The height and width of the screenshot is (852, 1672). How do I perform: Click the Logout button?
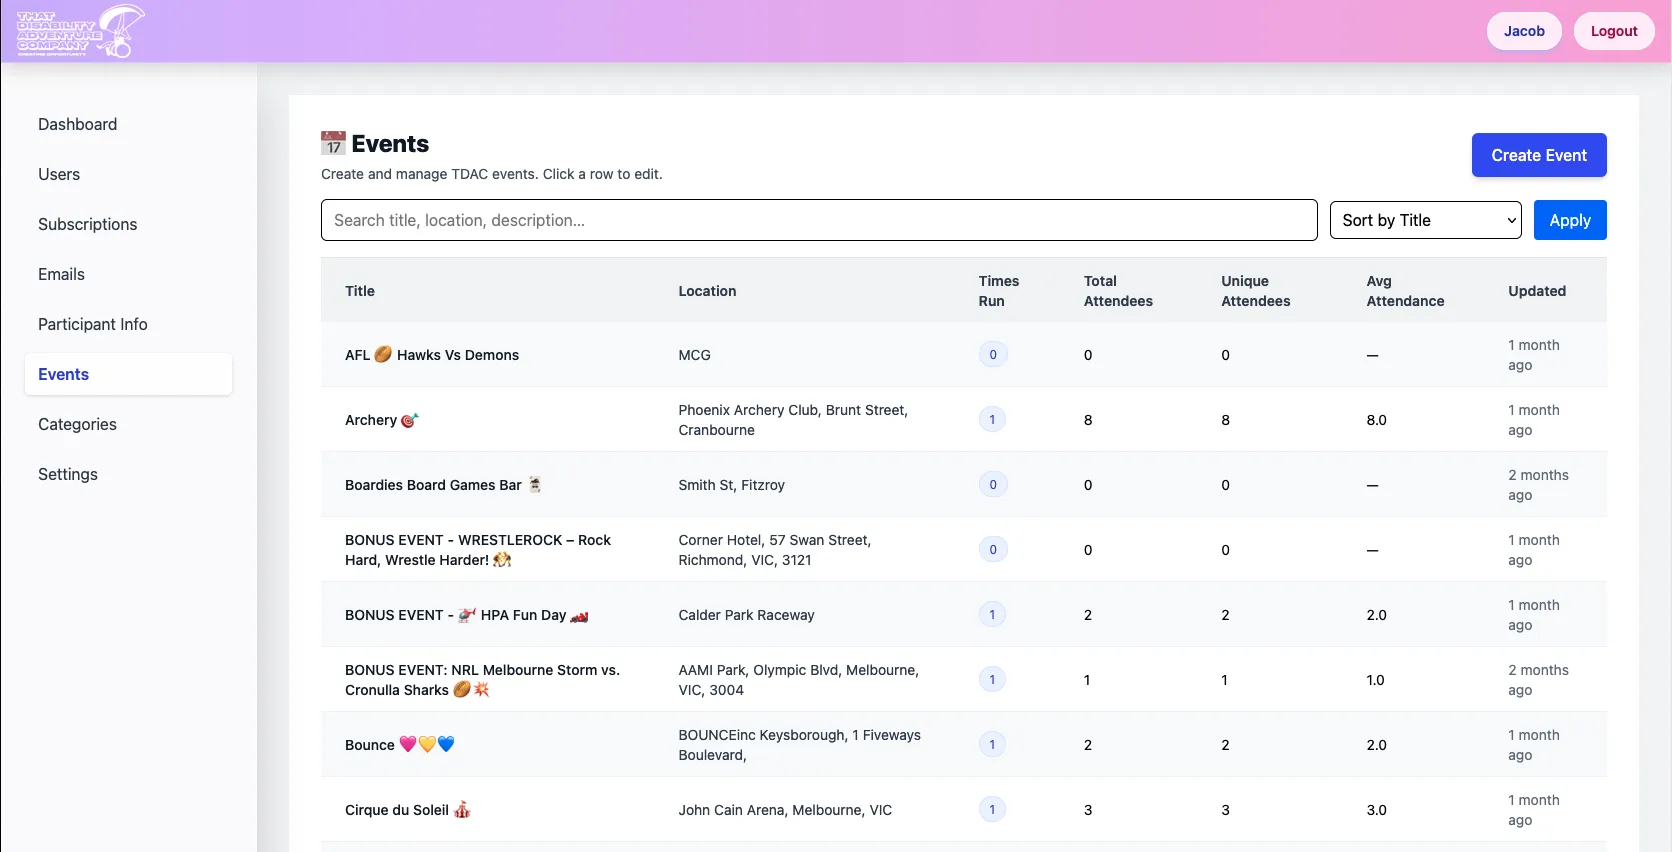[1613, 31]
